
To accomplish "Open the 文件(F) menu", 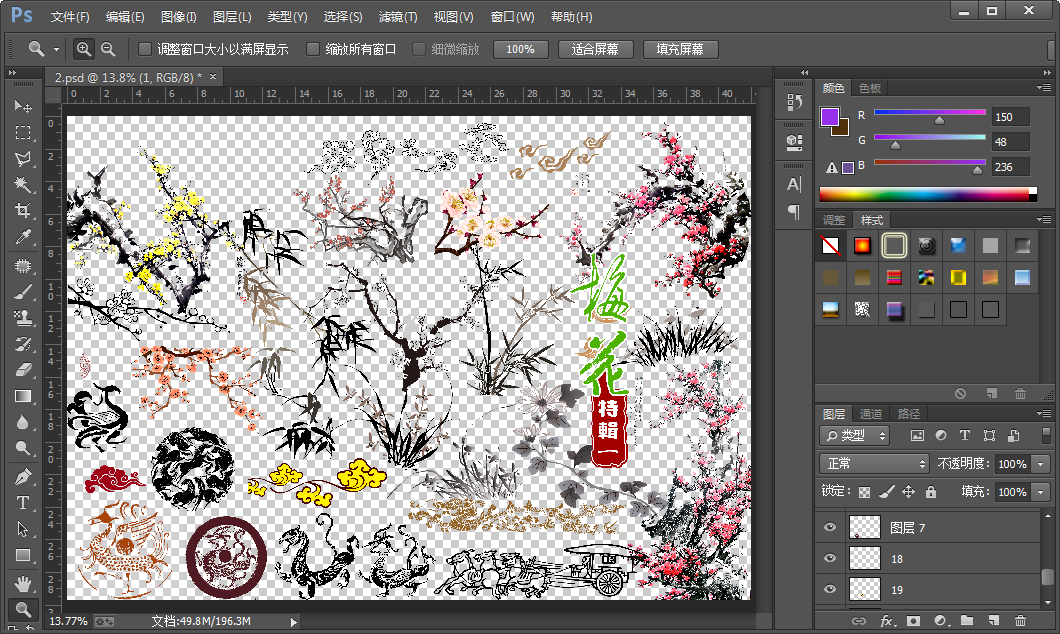I will pyautogui.click(x=70, y=16).
